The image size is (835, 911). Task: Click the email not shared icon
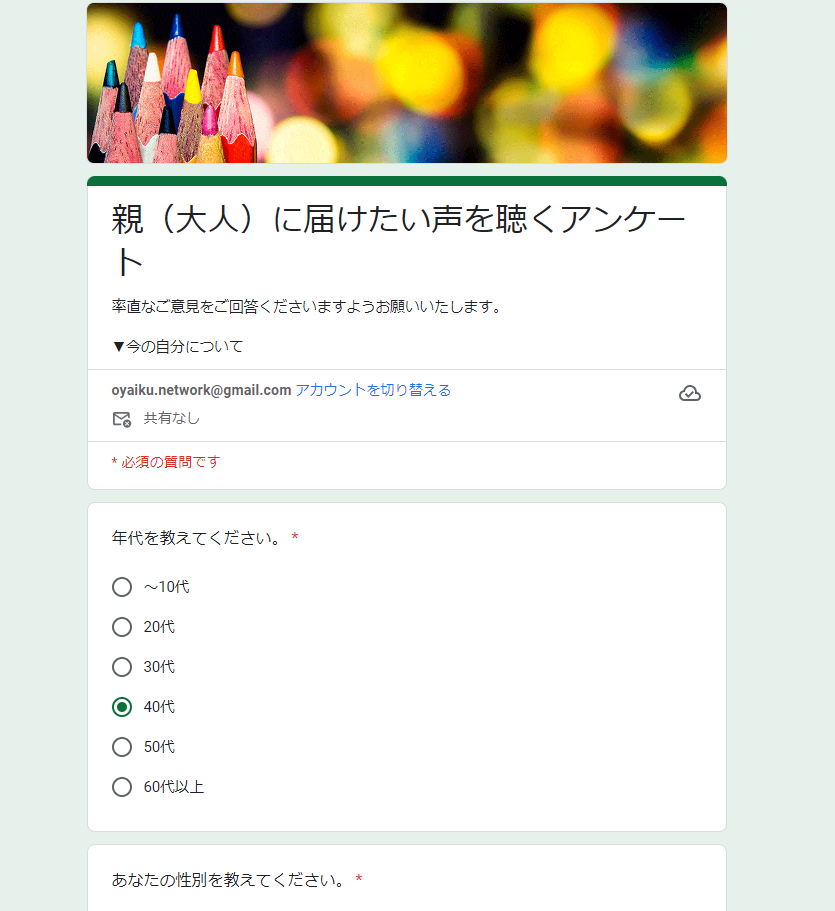point(121,419)
